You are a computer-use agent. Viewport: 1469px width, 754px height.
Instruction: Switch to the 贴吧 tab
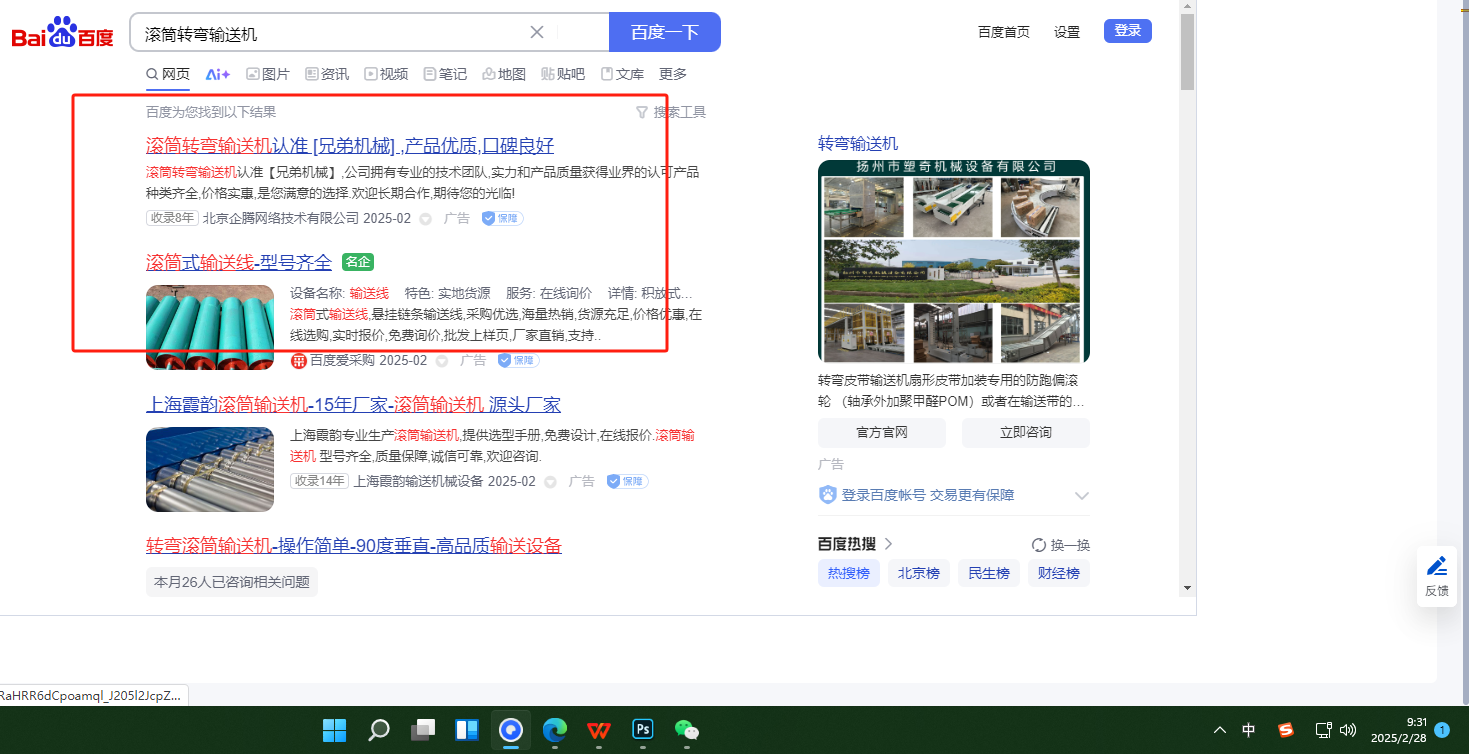tap(563, 74)
